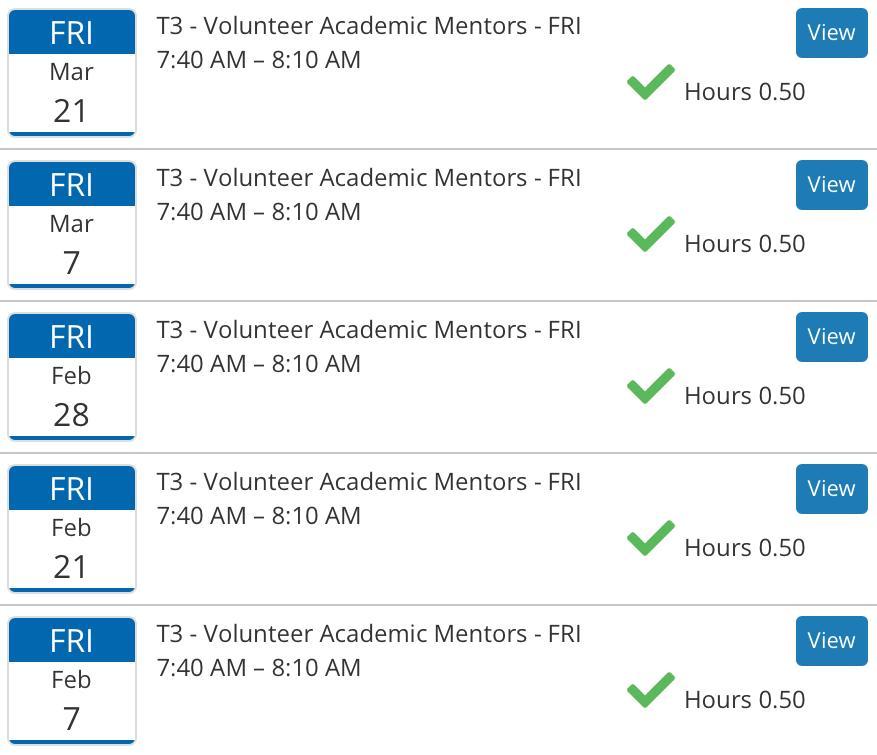The image size is (877, 755).
Task: Click the green checkmark for Mar 7
Action: click(x=651, y=235)
